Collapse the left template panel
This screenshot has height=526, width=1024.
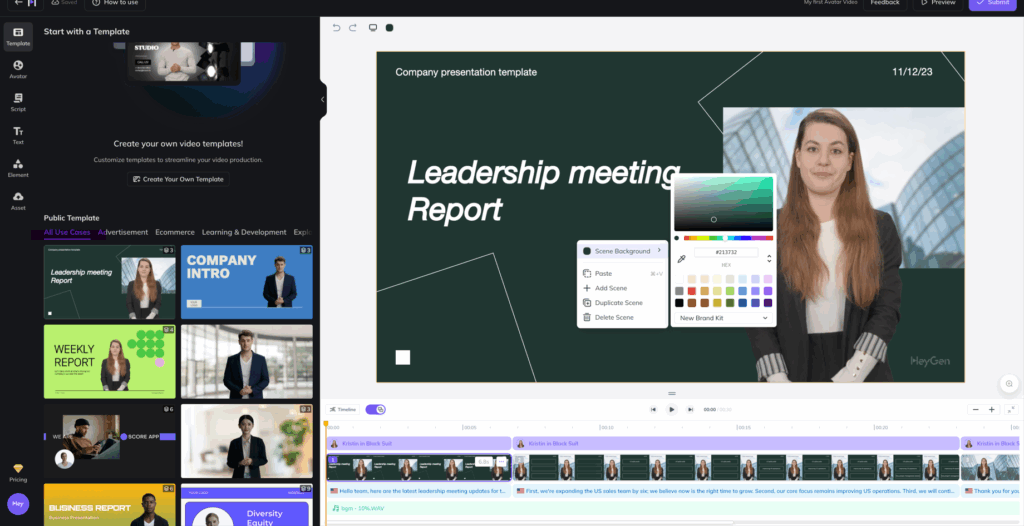323,99
